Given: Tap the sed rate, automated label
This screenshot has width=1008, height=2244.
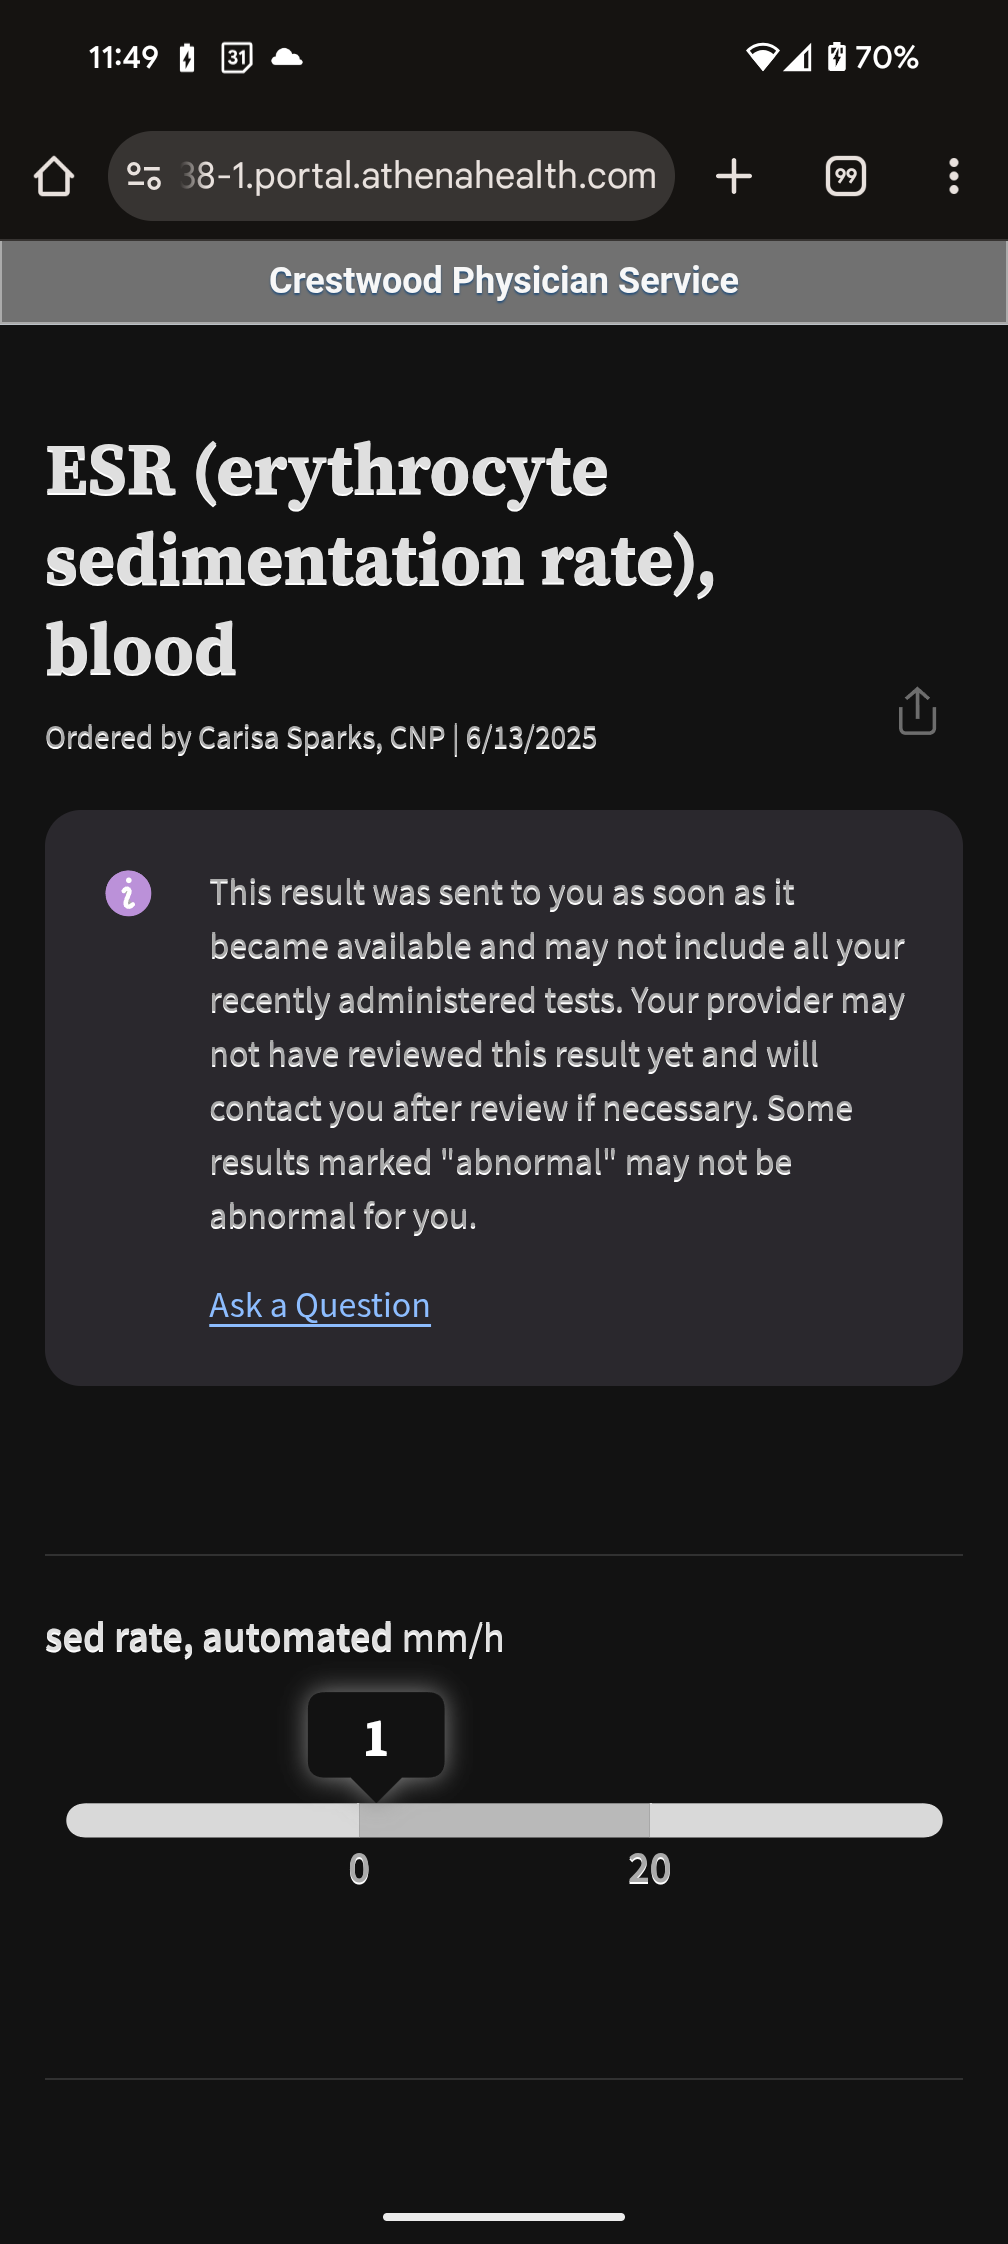Looking at the screenshot, I should [219, 1639].
